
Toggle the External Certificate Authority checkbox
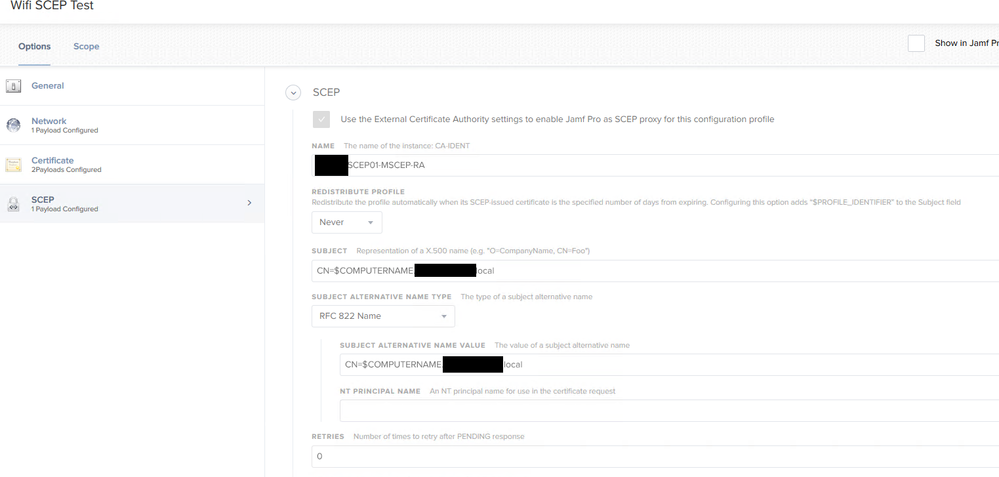click(322, 119)
